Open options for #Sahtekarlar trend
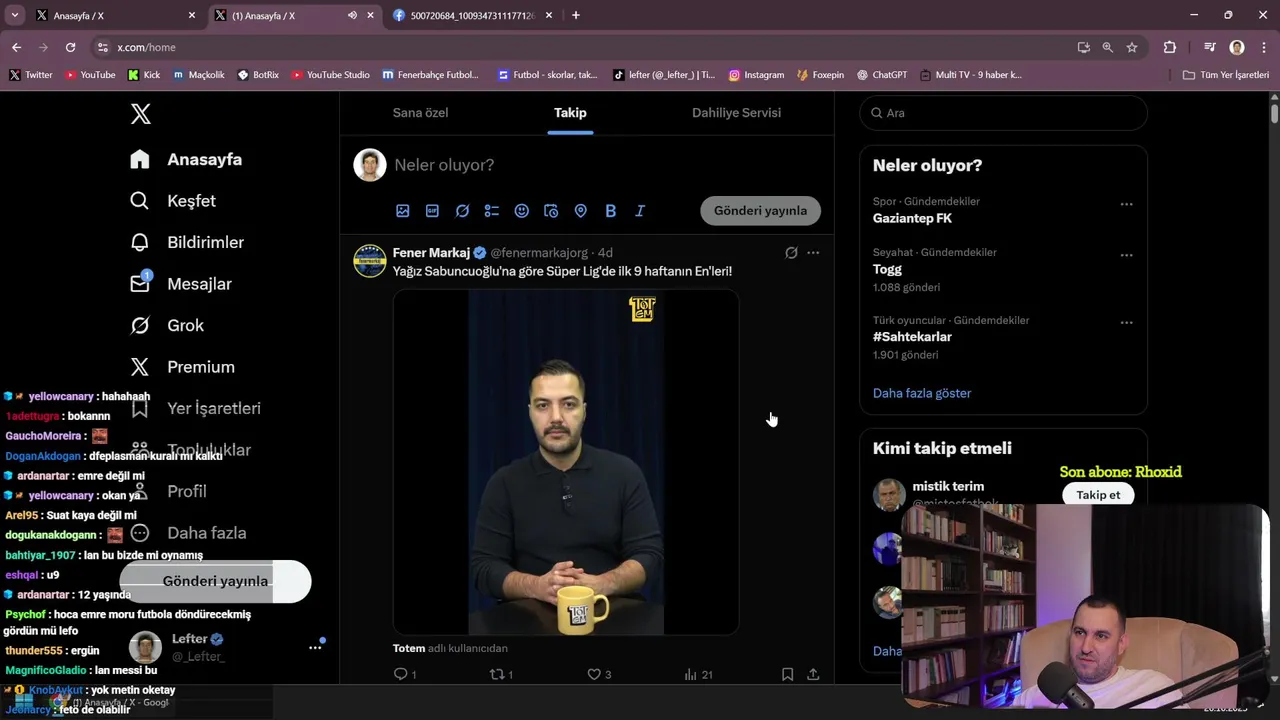Image resolution: width=1280 pixels, height=720 pixels. coord(1126,323)
